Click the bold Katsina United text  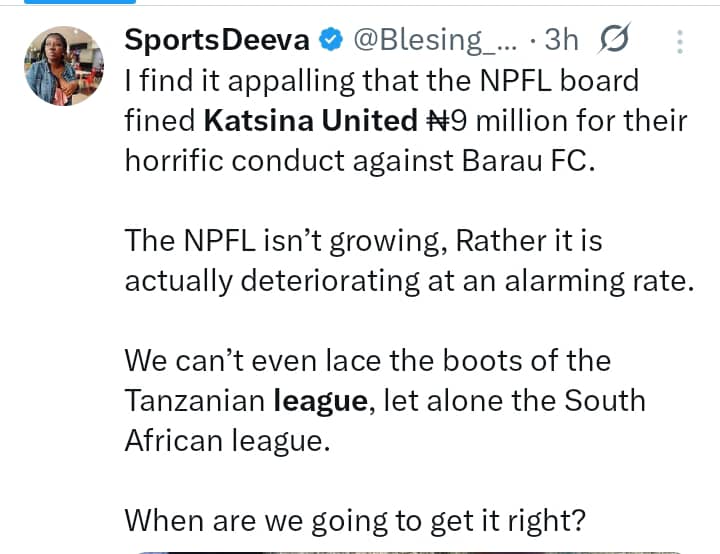point(310,121)
